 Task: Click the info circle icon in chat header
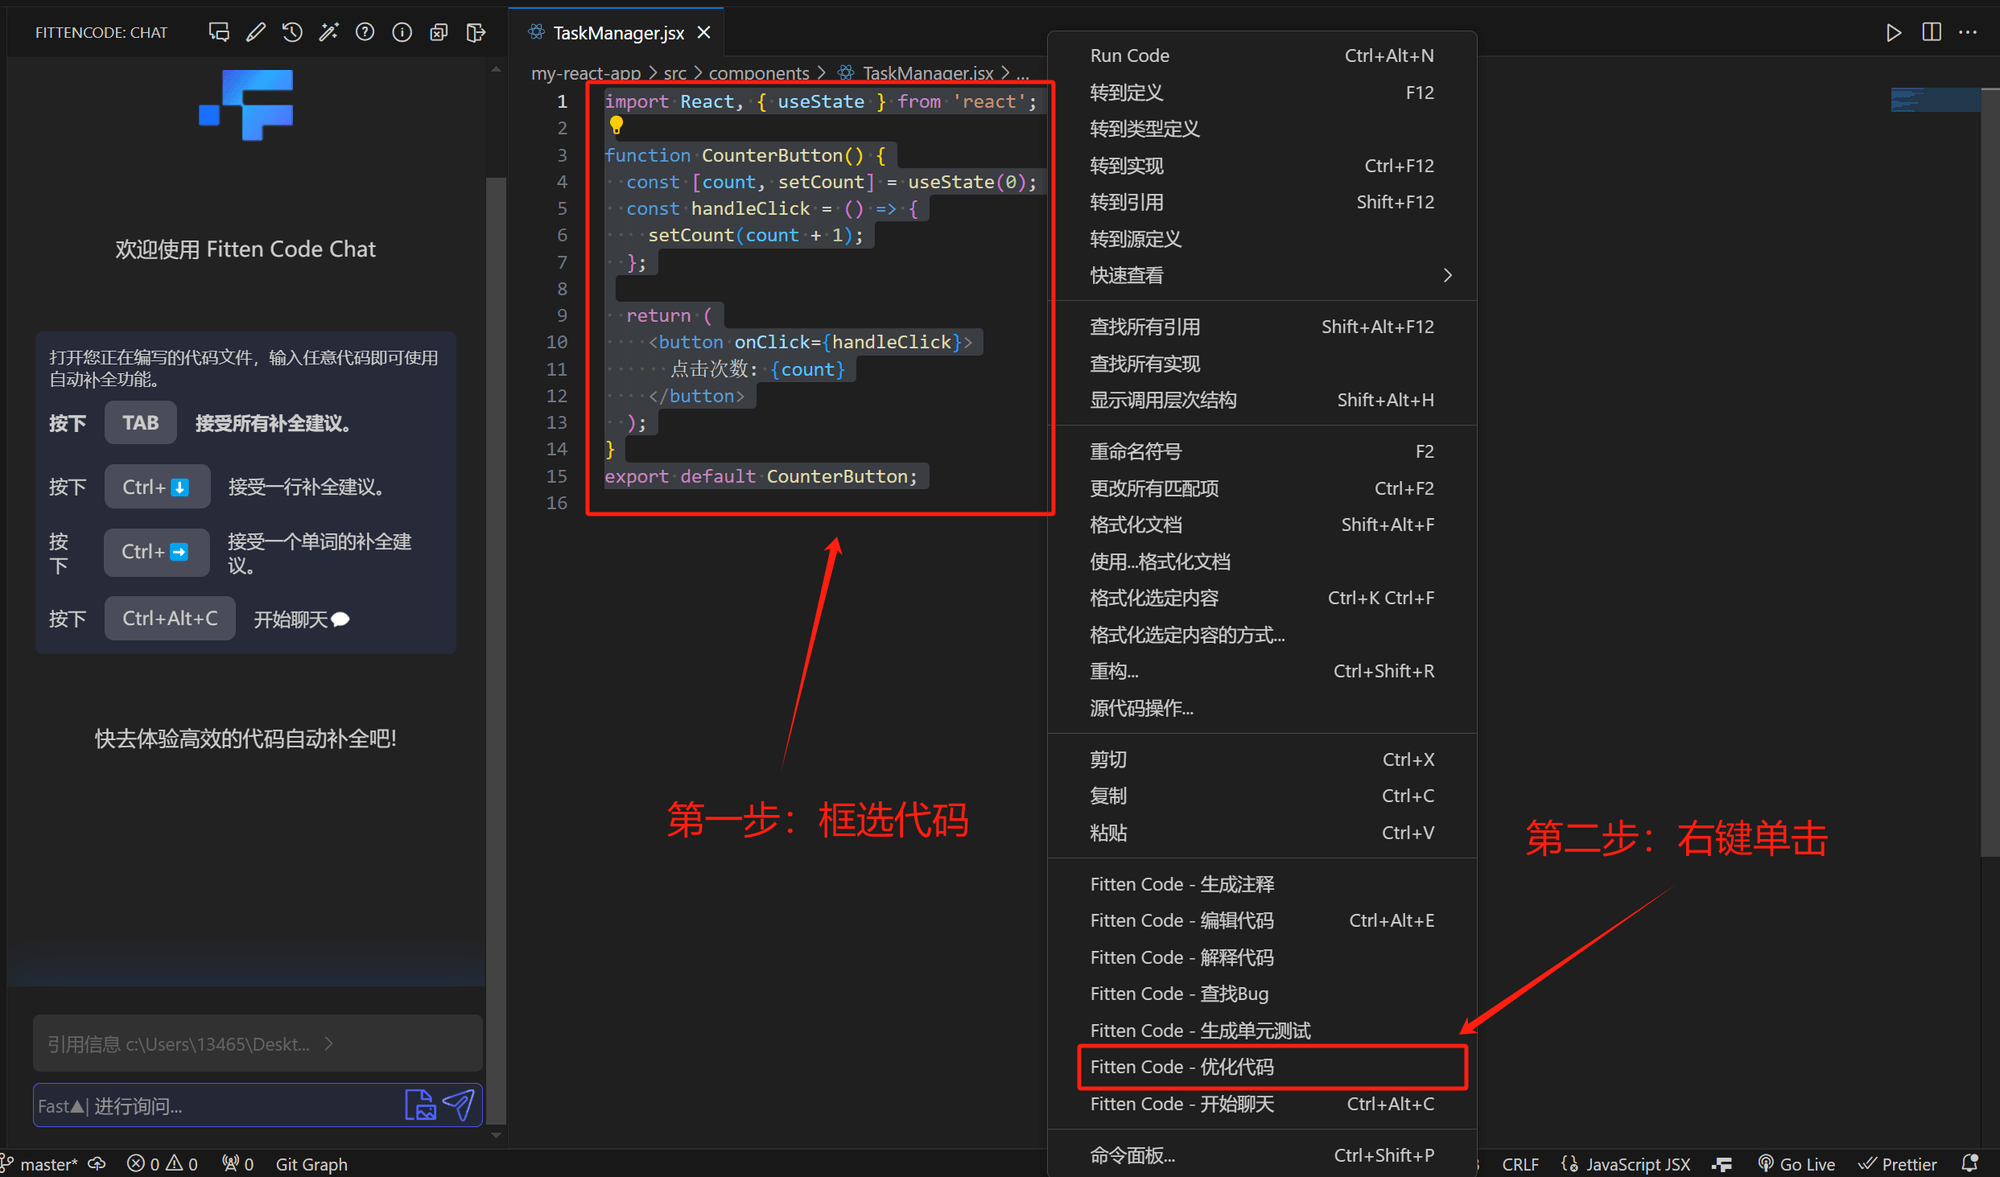tap(402, 32)
